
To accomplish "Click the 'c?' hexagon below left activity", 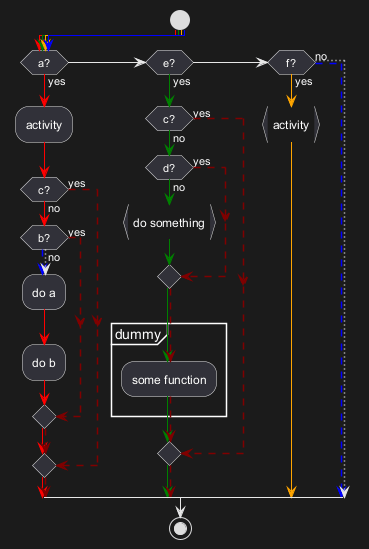I will coord(44,189).
